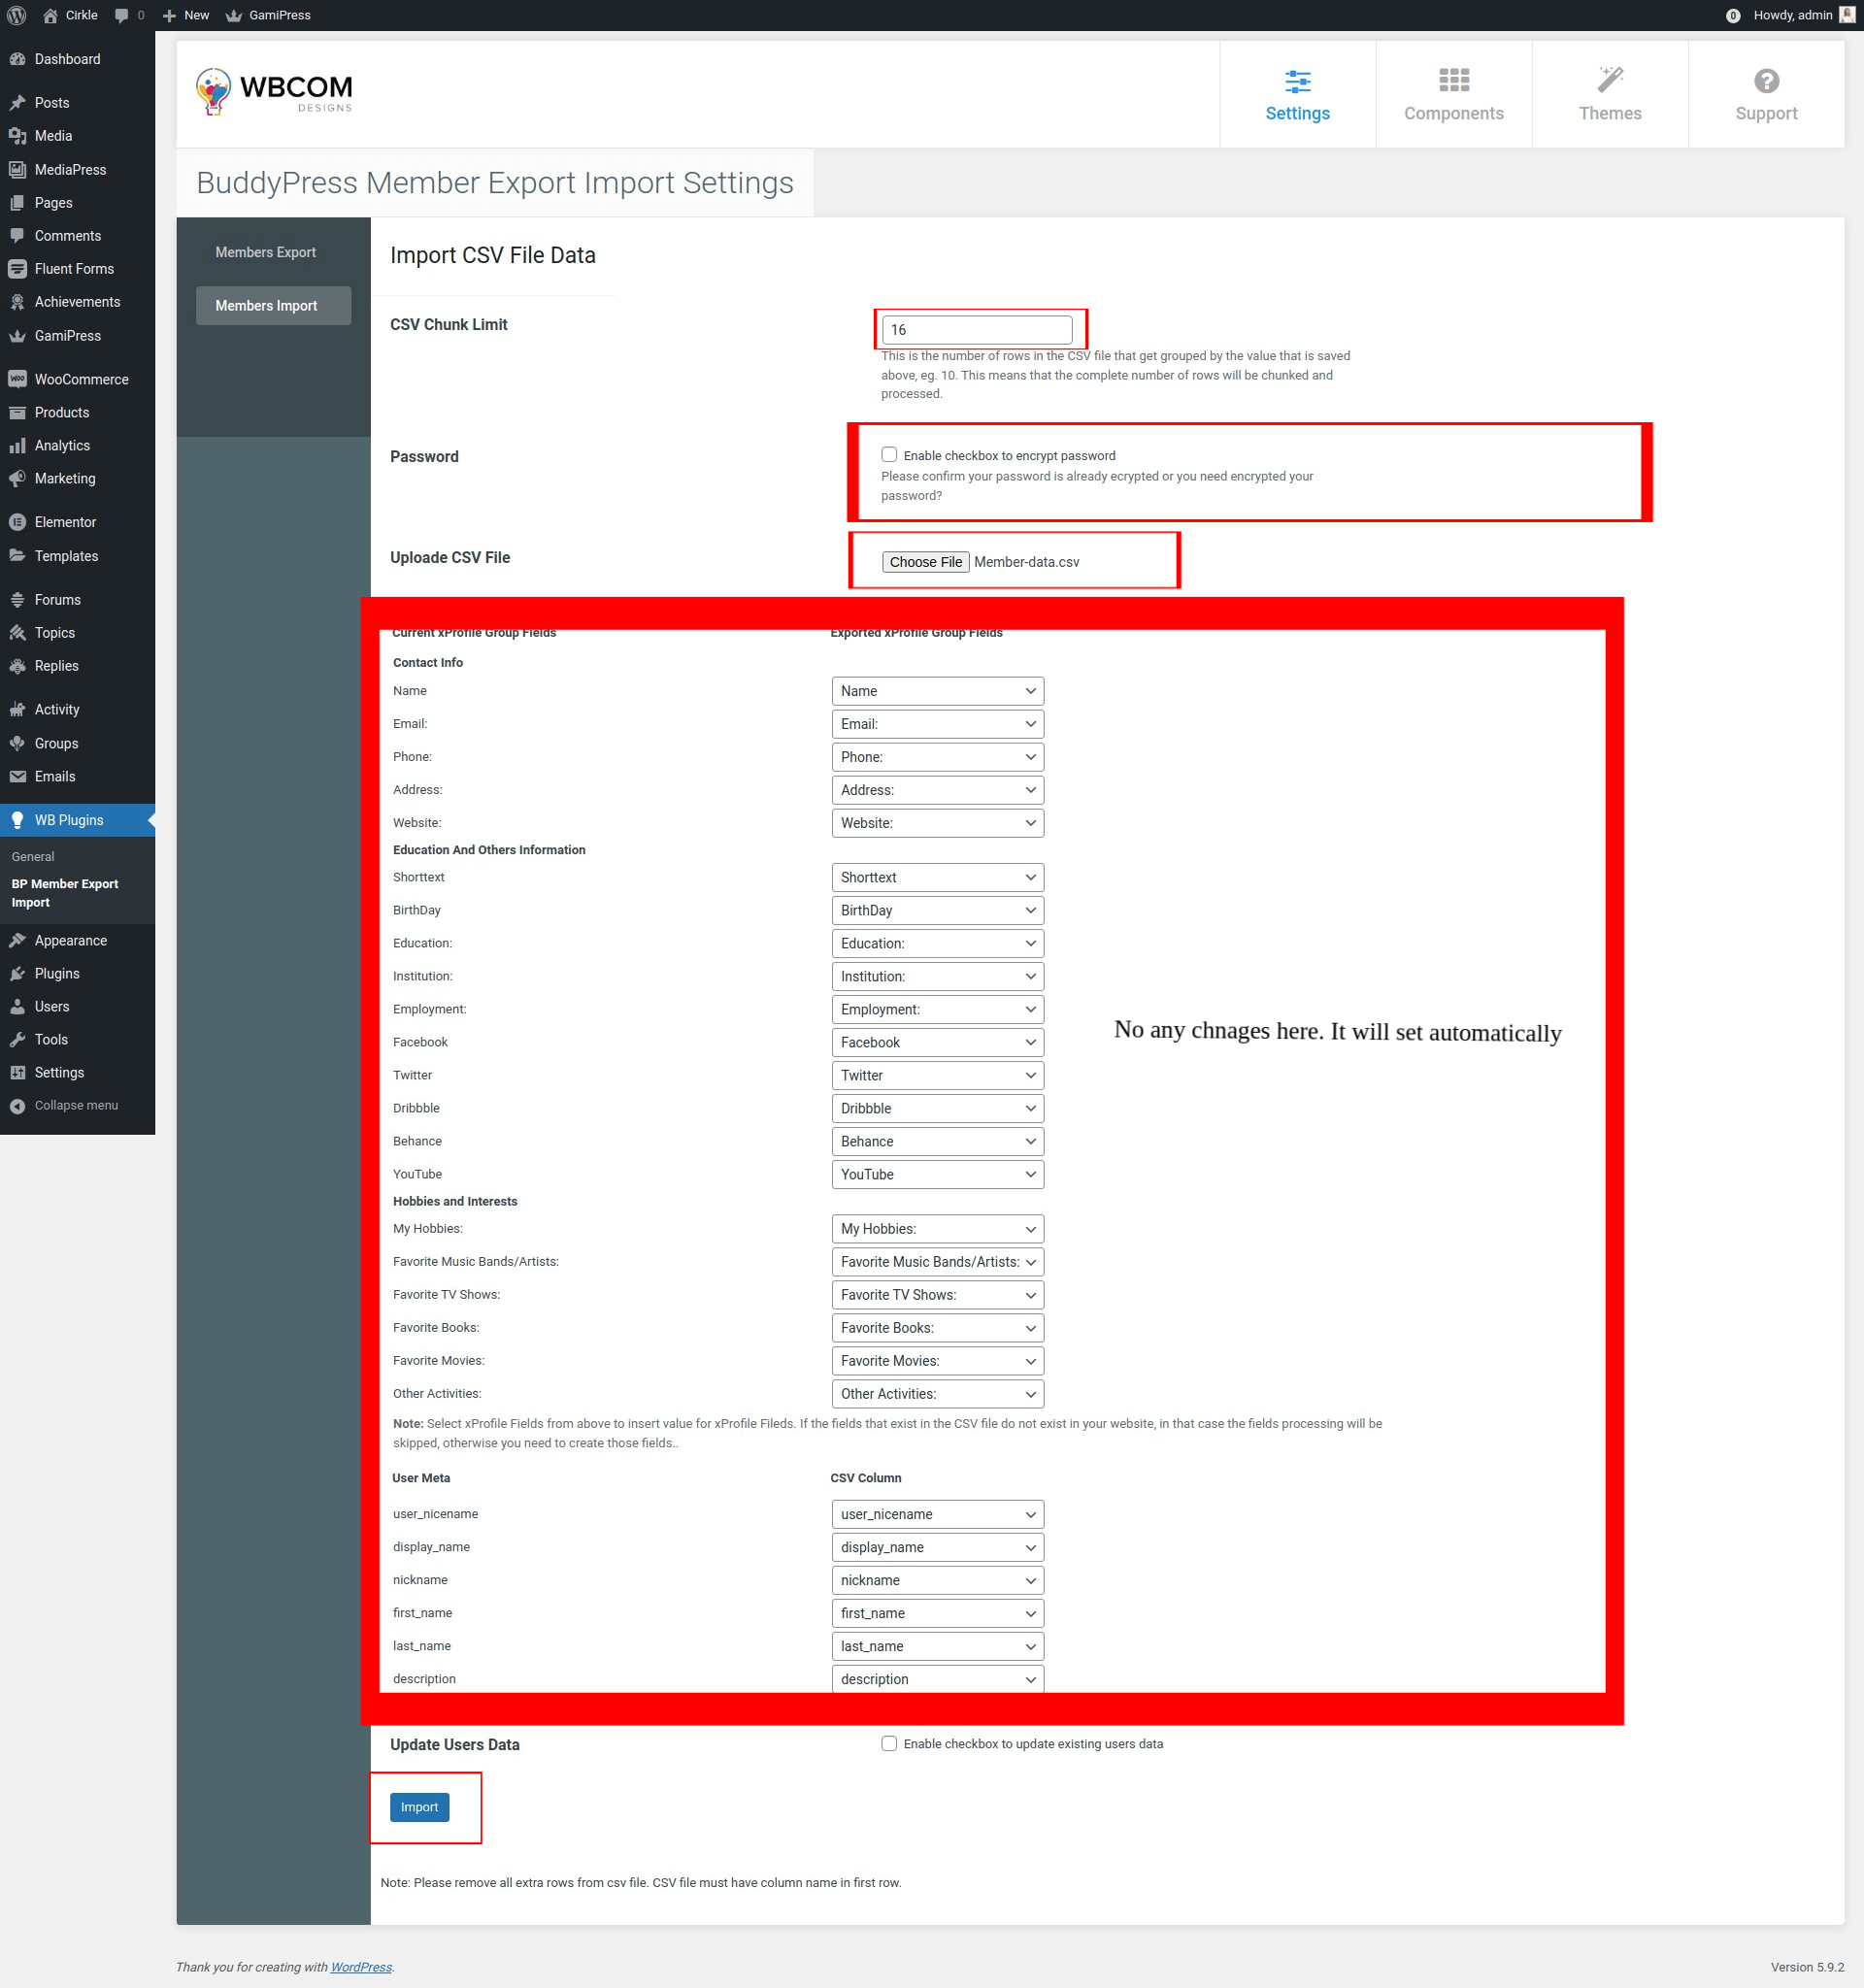
Task: Open the Favorite Books: dropdown
Action: tap(937, 1328)
